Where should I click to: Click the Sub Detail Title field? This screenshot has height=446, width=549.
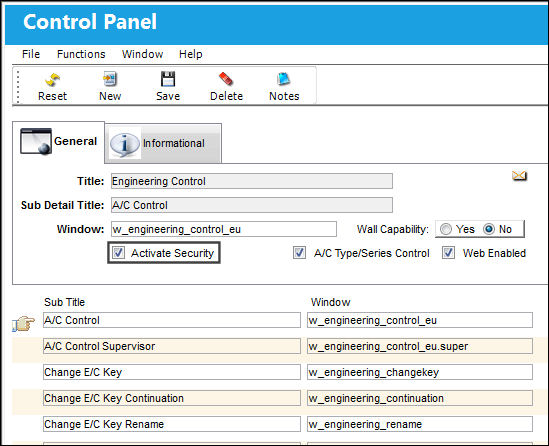(252, 205)
